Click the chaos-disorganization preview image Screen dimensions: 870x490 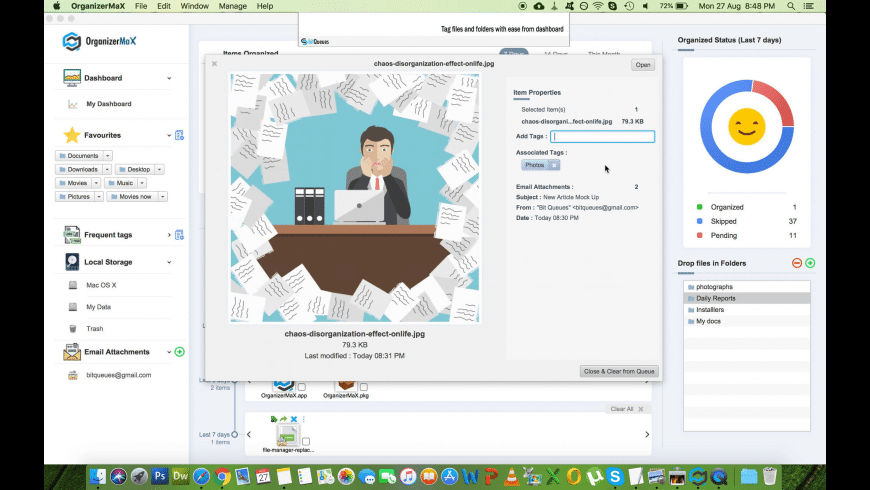click(x=355, y=198)
